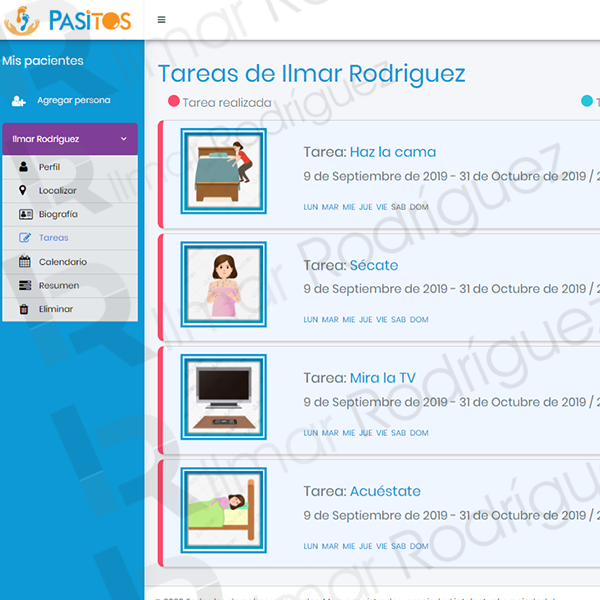Viewport: 600px width, 600px height.
Task: Open the Sécate task link
Action: pyautogui.click(x=373, y=266)
